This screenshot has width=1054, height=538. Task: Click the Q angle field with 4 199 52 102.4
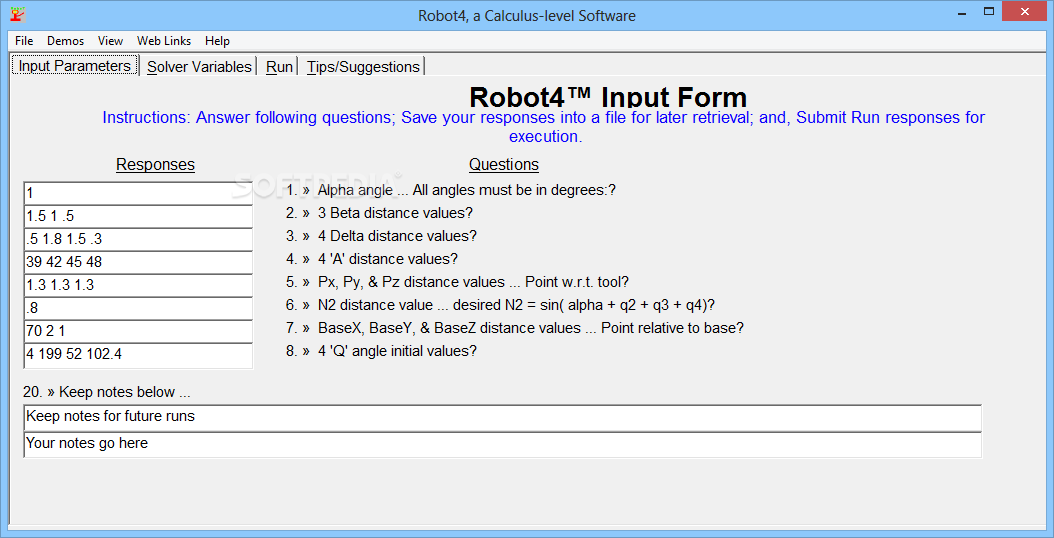(x=138, y=354)
